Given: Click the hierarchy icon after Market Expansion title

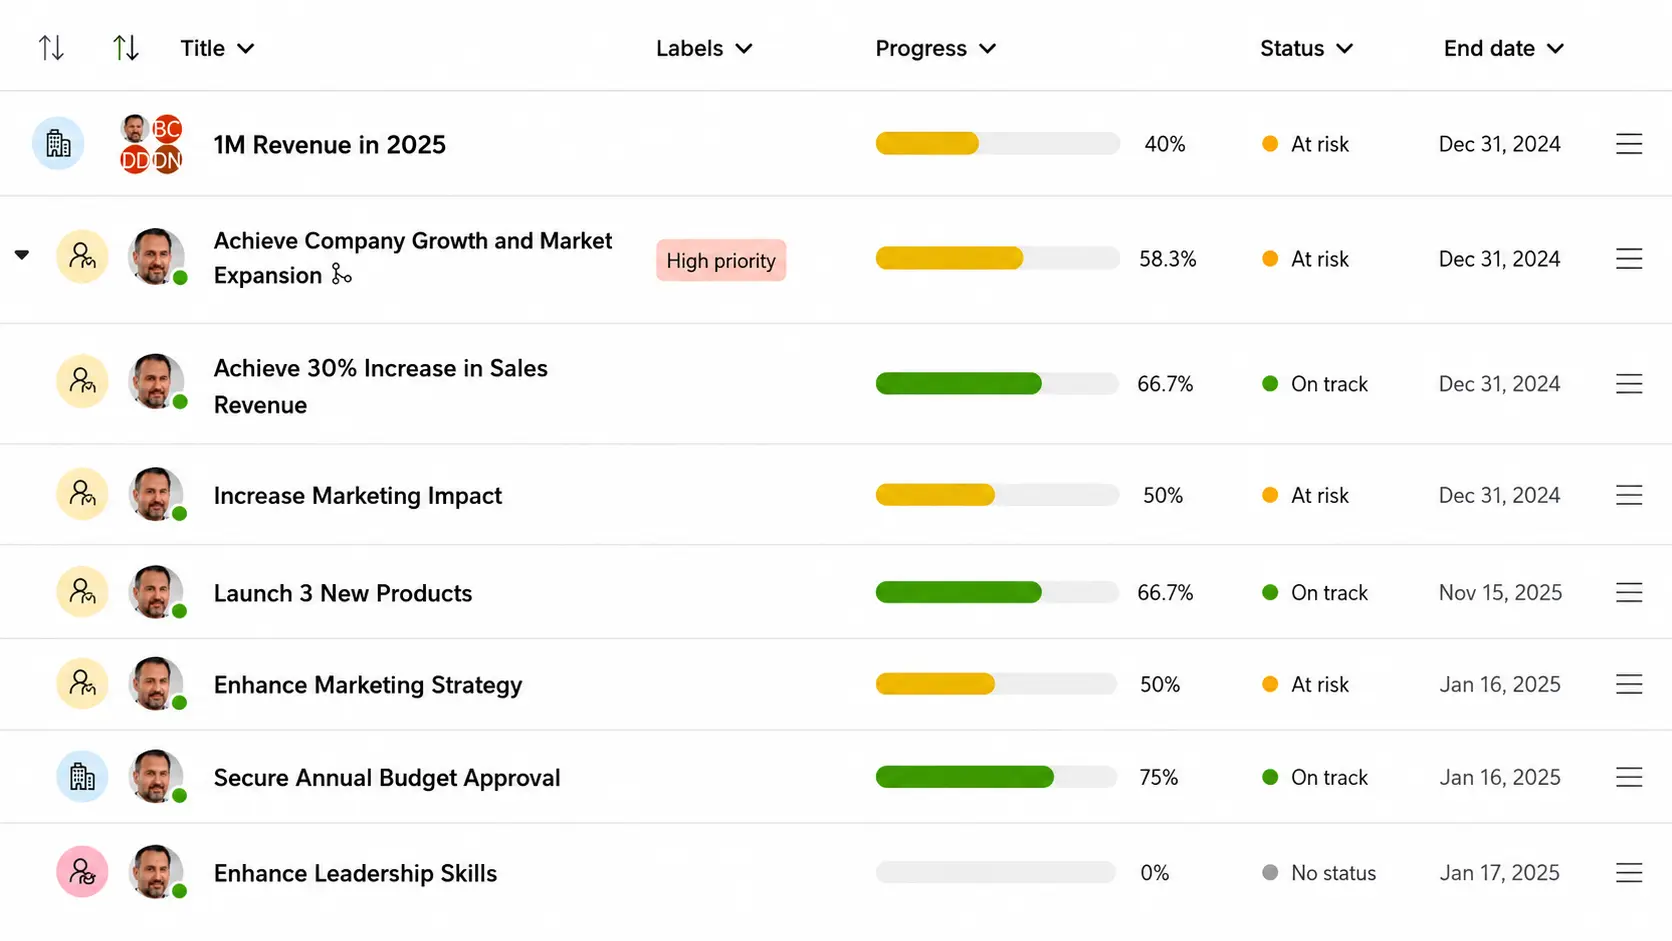Looking at the screenshot, I should pos(342,275).
